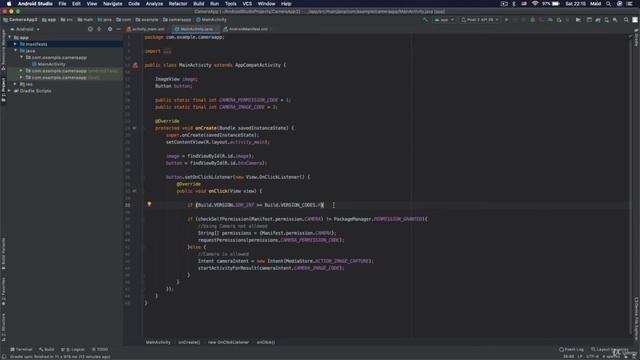Open the Event Log
Image resolution: width=640 pixels, height=360 pixels.
pos(571,349)
